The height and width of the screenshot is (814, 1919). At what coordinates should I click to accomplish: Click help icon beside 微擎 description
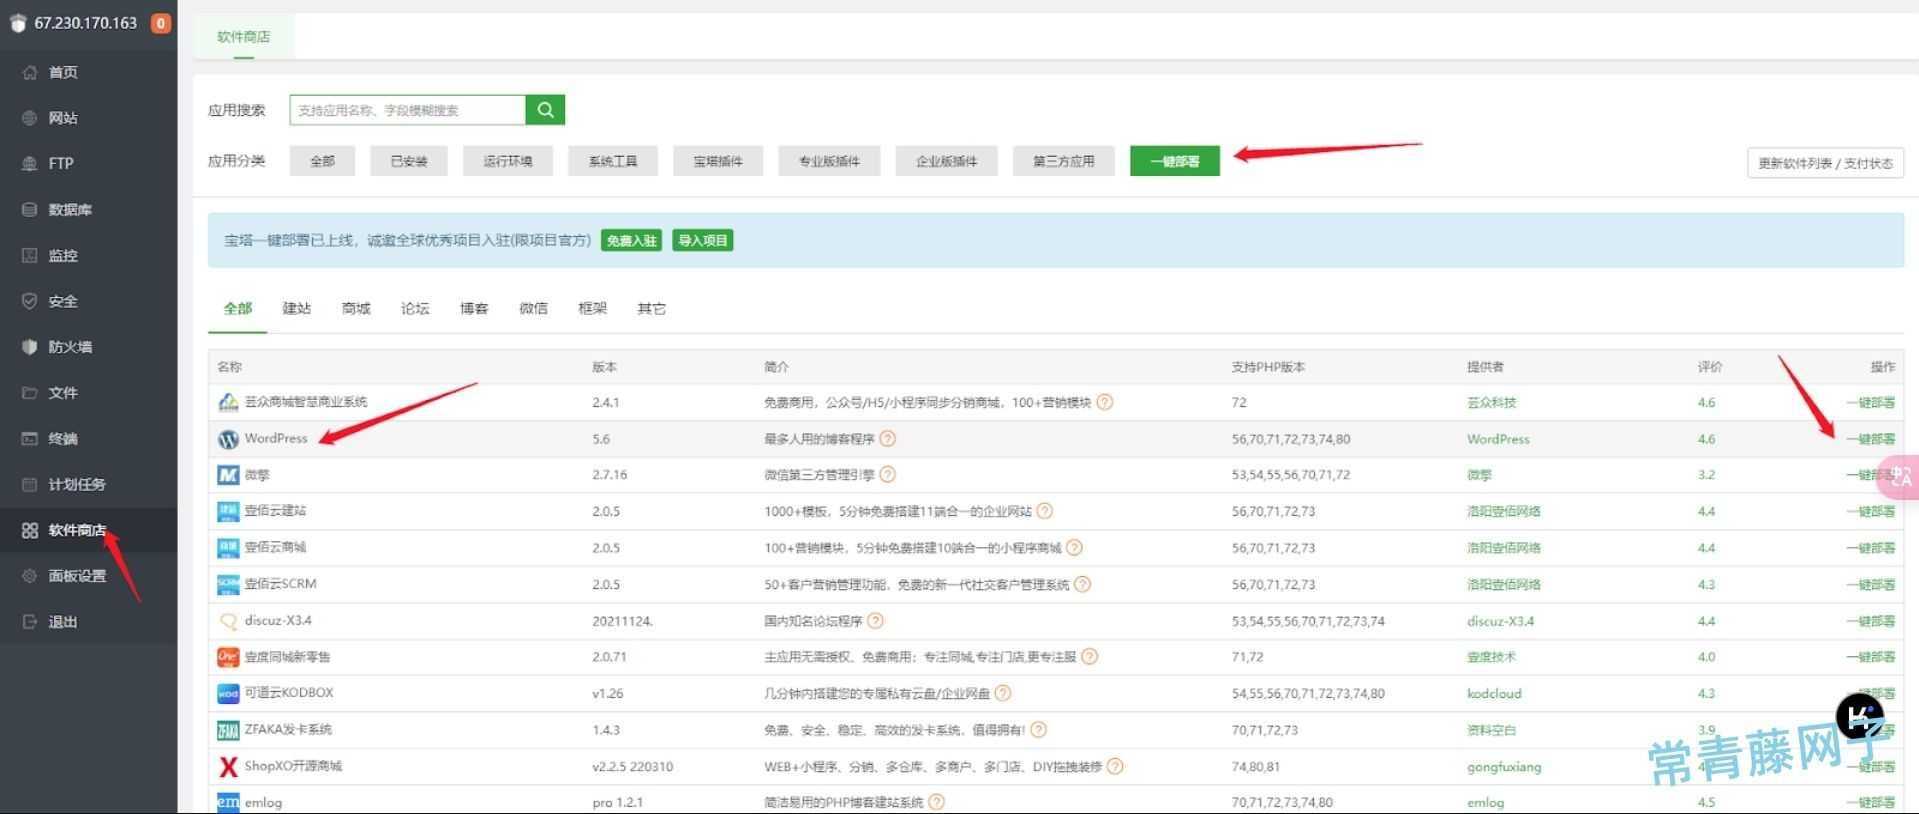pos(888,474)
